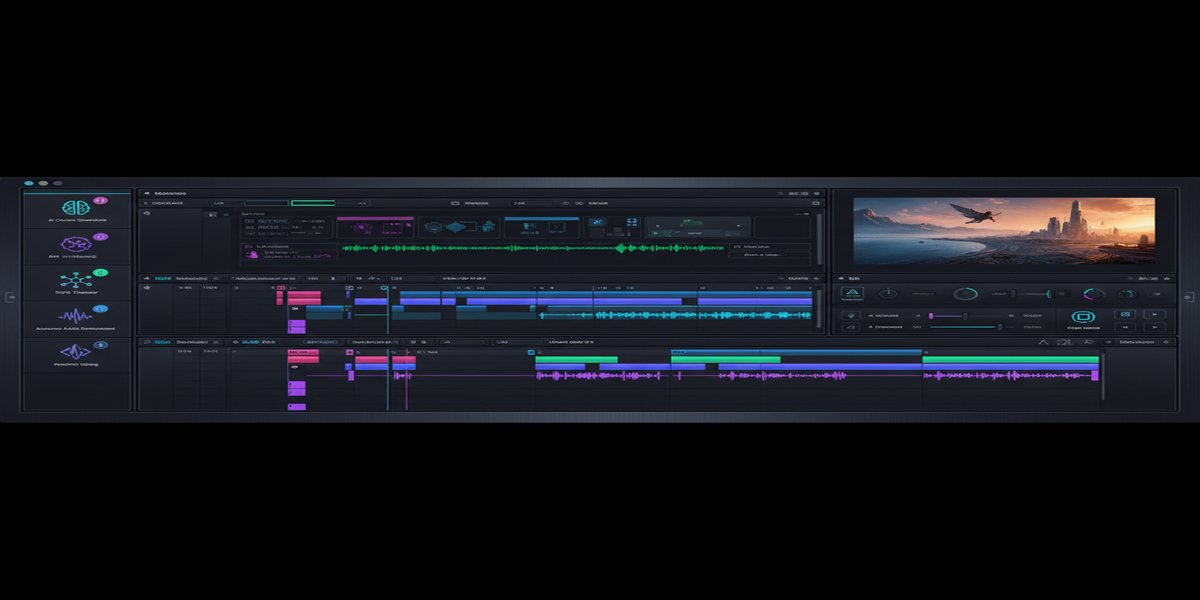Select the pink clip in middle timeline
The height and width of the screenshot is (600, 1200).
coord(304,297)
